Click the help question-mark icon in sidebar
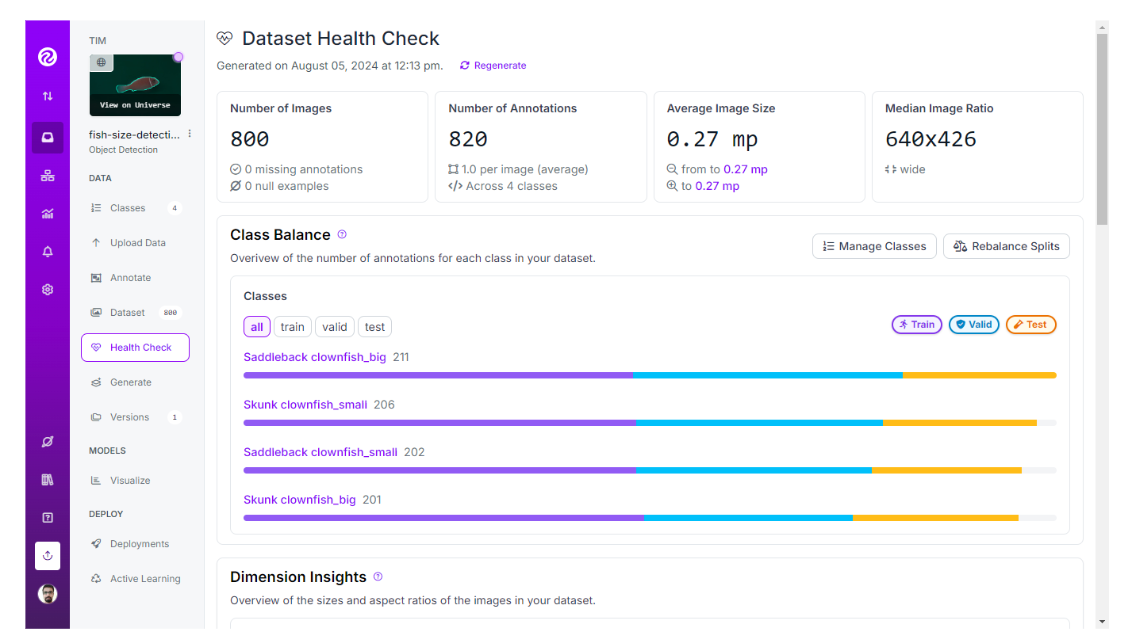Image resolution: width=1128 pixels, height=632 pixels. (47, 518)
